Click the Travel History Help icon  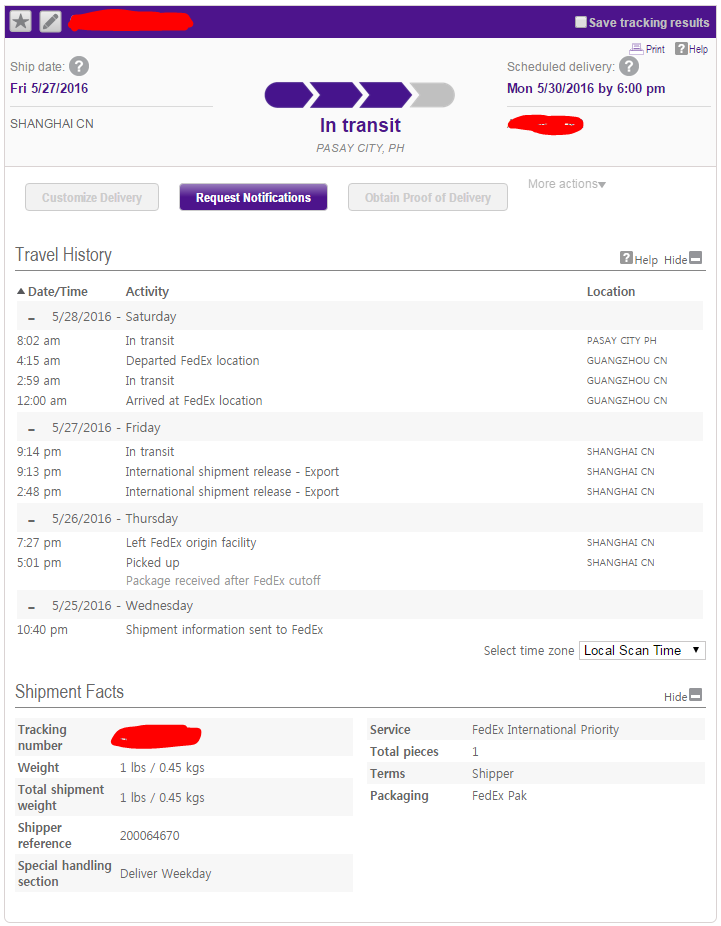pos(627,258)
